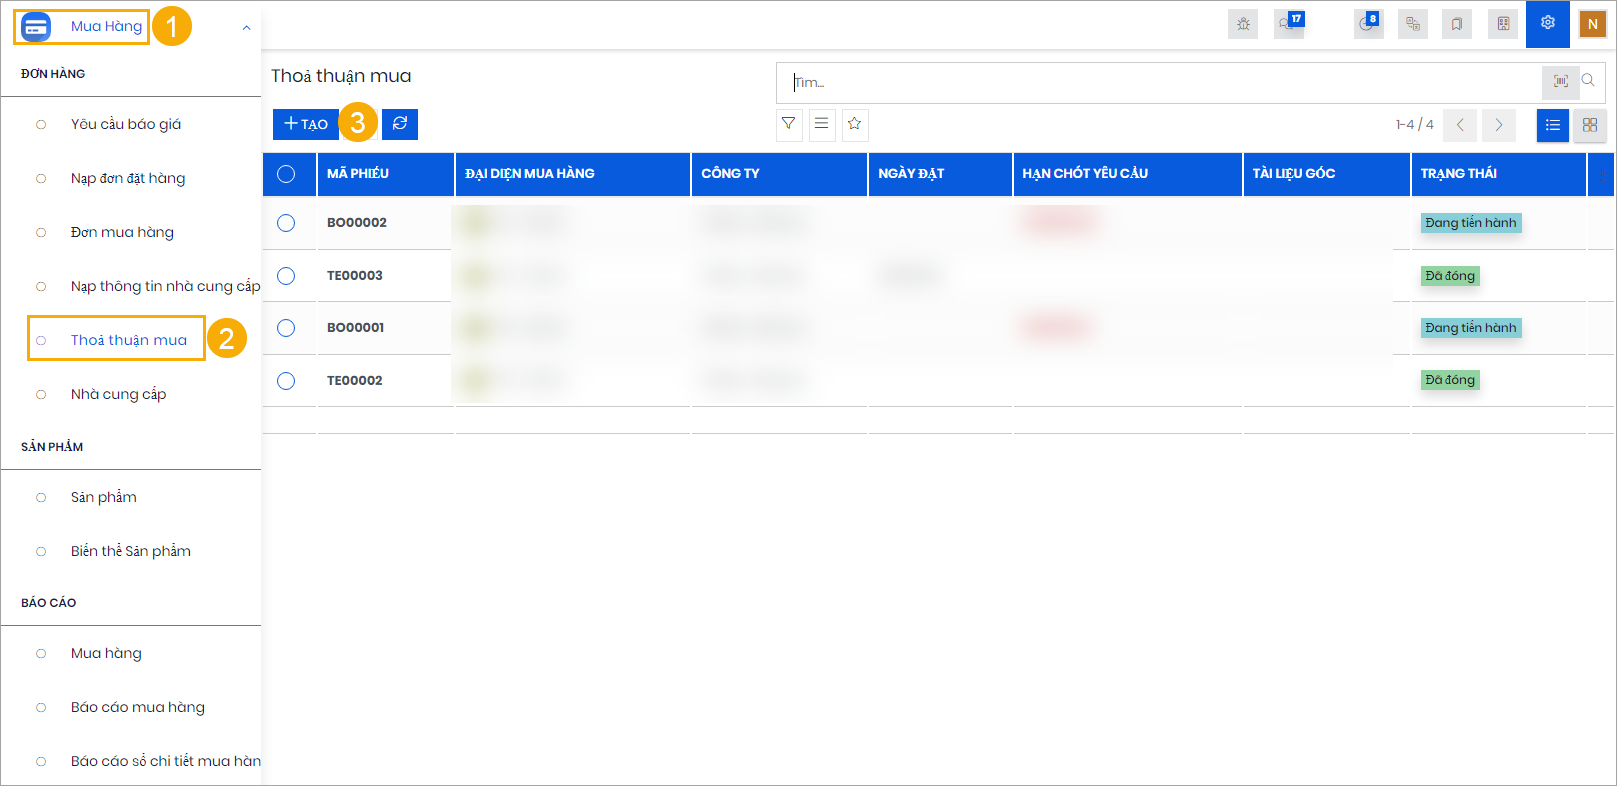Go to the next page arrow
Viewport: 1617px width, 786px height.
[x=1499, y=125]
